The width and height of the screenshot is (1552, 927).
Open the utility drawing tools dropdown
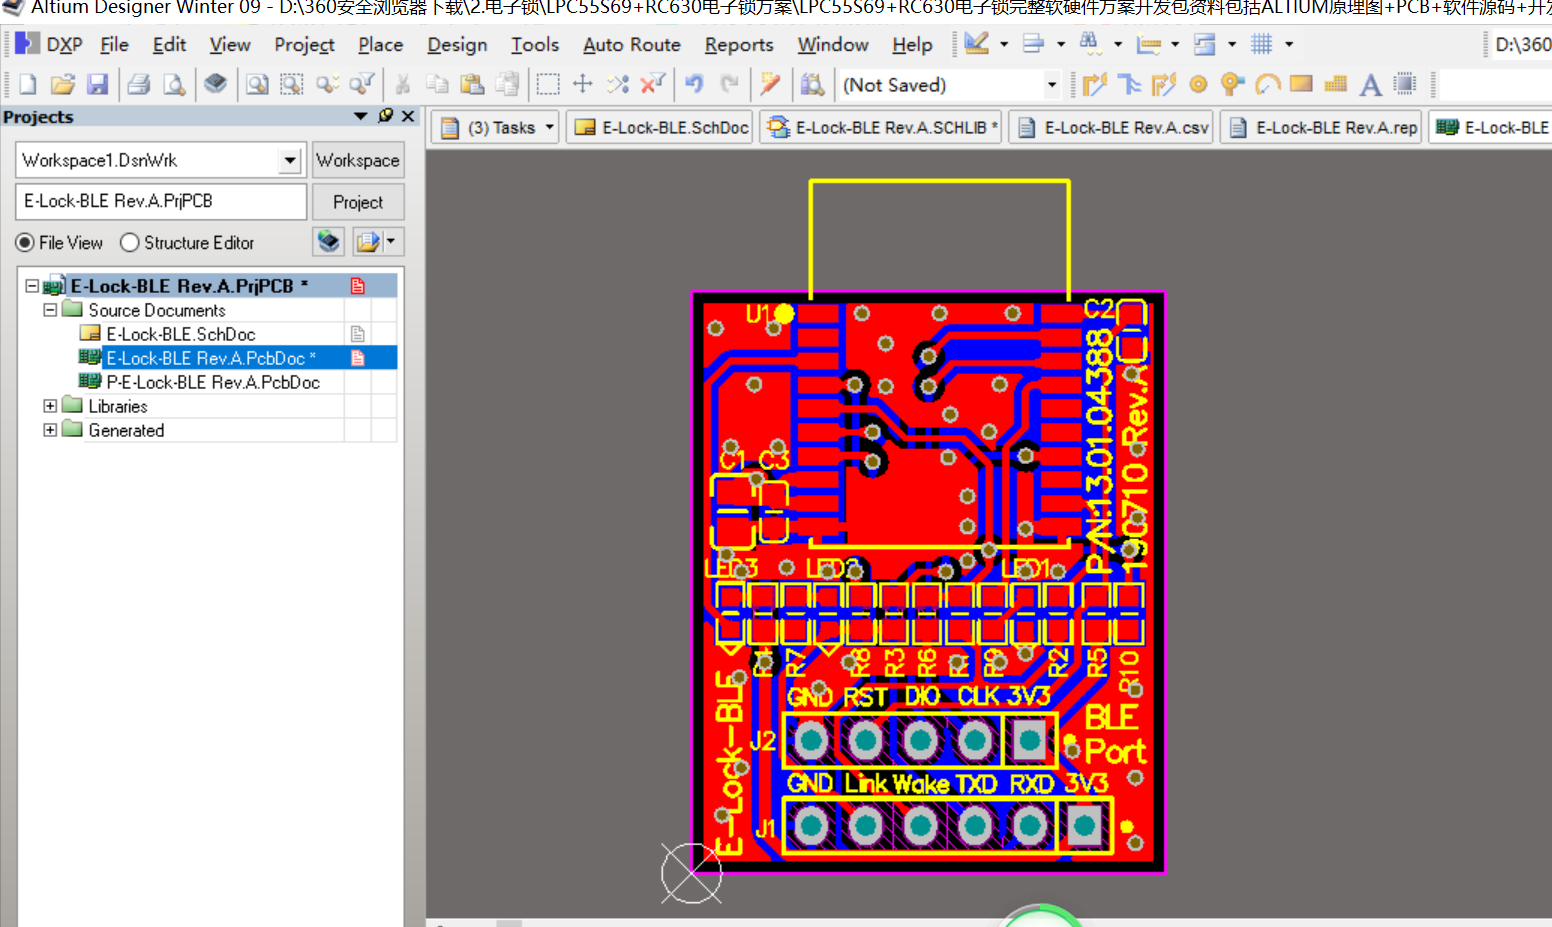(1004, 45)
